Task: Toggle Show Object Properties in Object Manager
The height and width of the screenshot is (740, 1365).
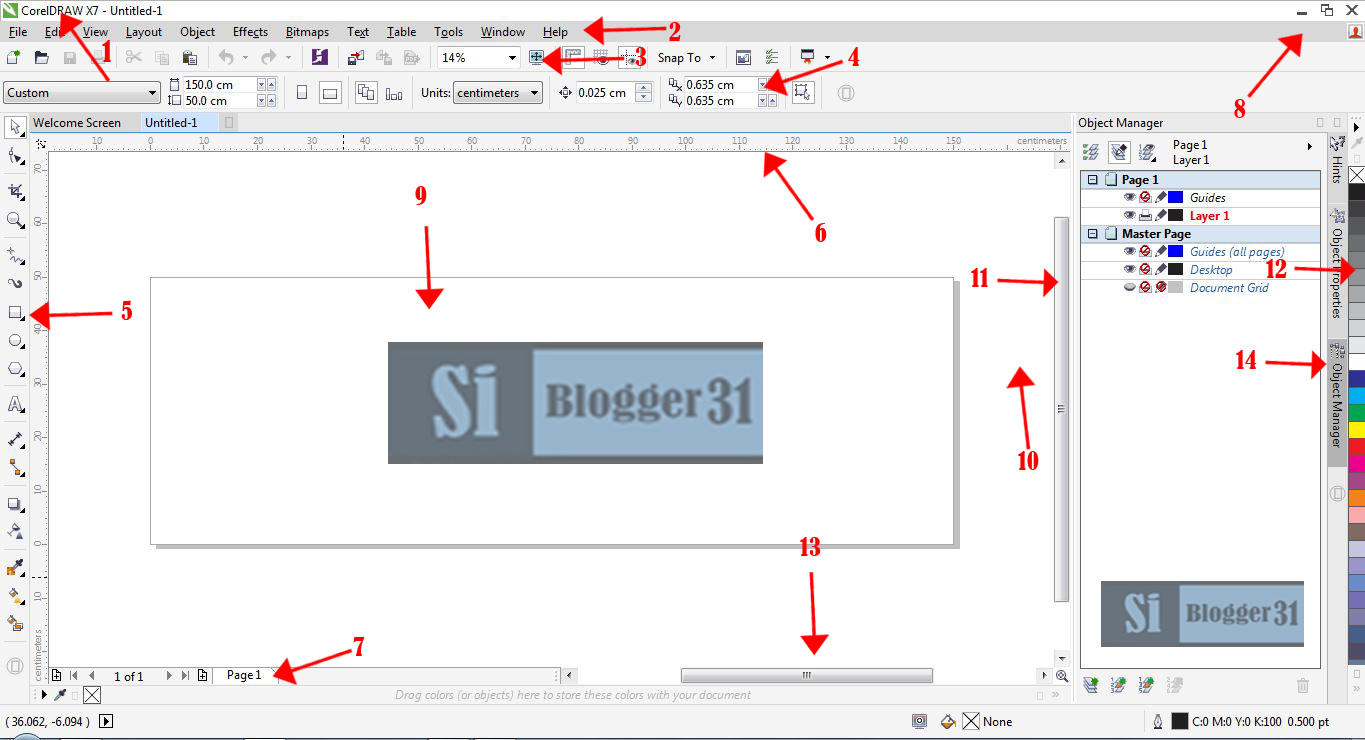Action: [x=1092, y=152]
